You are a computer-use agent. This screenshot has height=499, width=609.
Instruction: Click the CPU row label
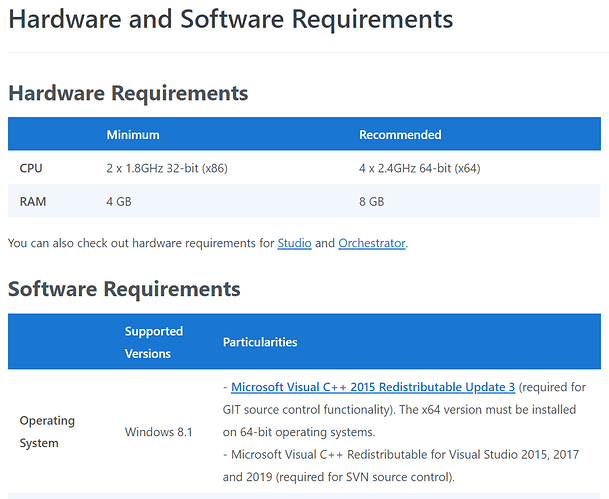pyautogui.click(x=31, y=168)
